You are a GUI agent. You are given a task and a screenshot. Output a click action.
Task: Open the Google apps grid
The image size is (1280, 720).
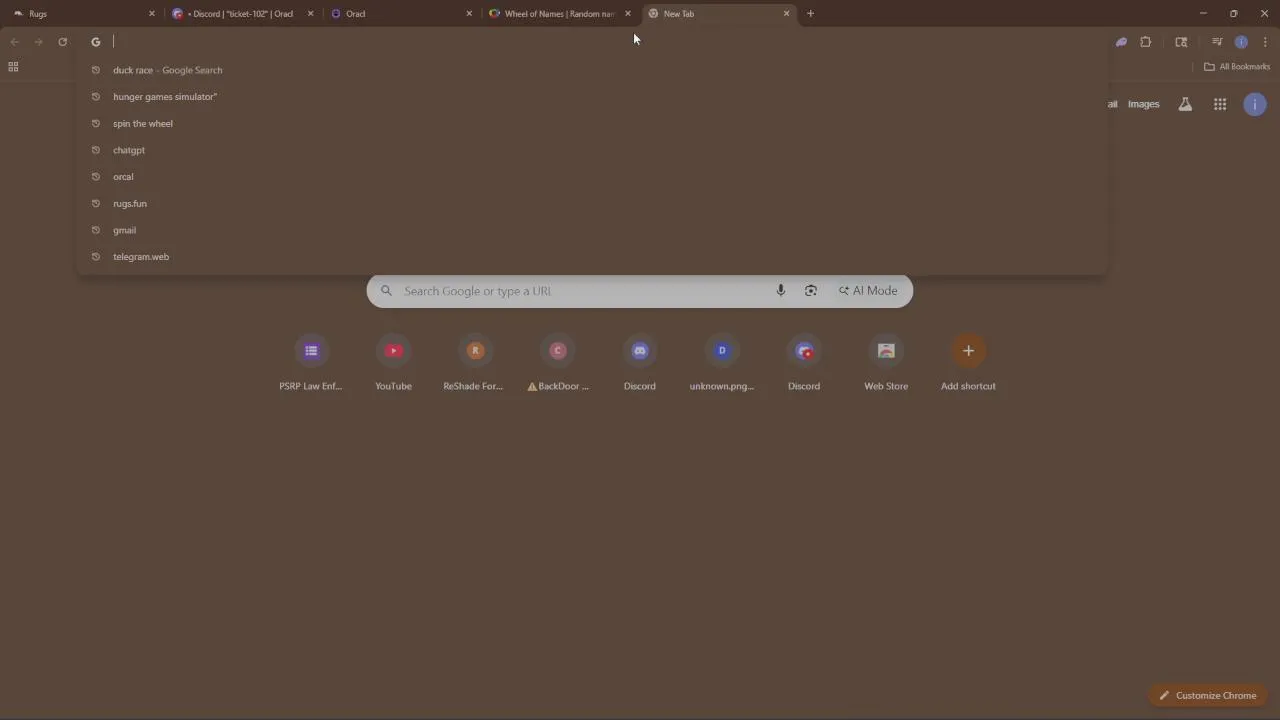1220,104
